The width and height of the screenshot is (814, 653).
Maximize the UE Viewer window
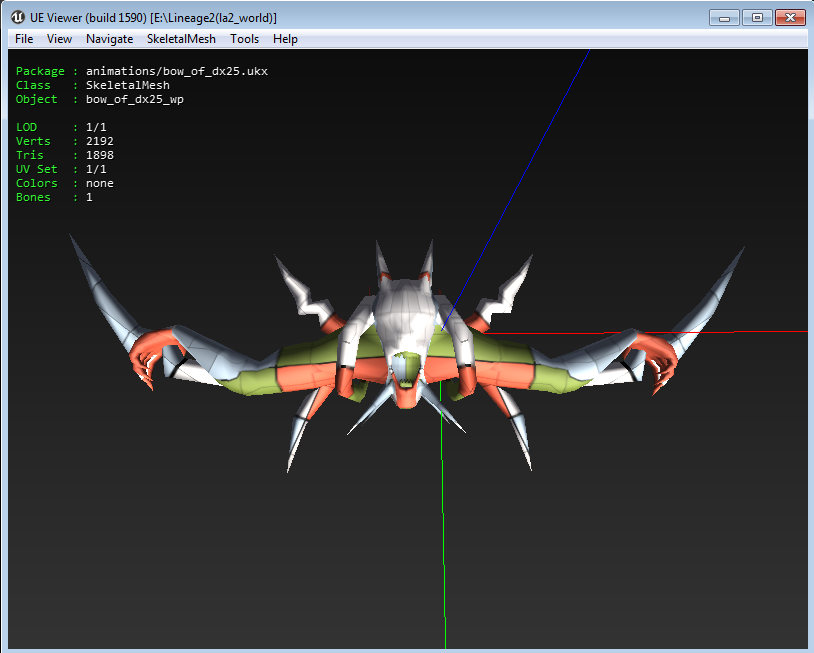(757, 18)
